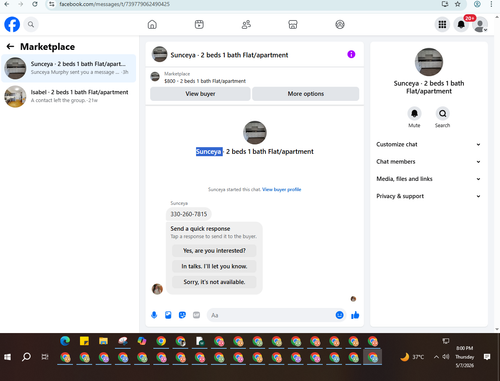Mute conversation using the bell icon
Image resolution: width=500 pixels, height=381 pixels.
pyautogui.click(x=414, y=114)
